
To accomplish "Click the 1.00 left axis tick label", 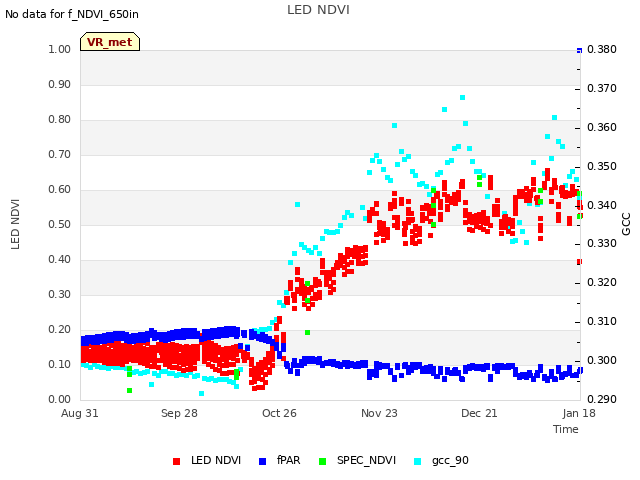I will (x=60, y=49).
